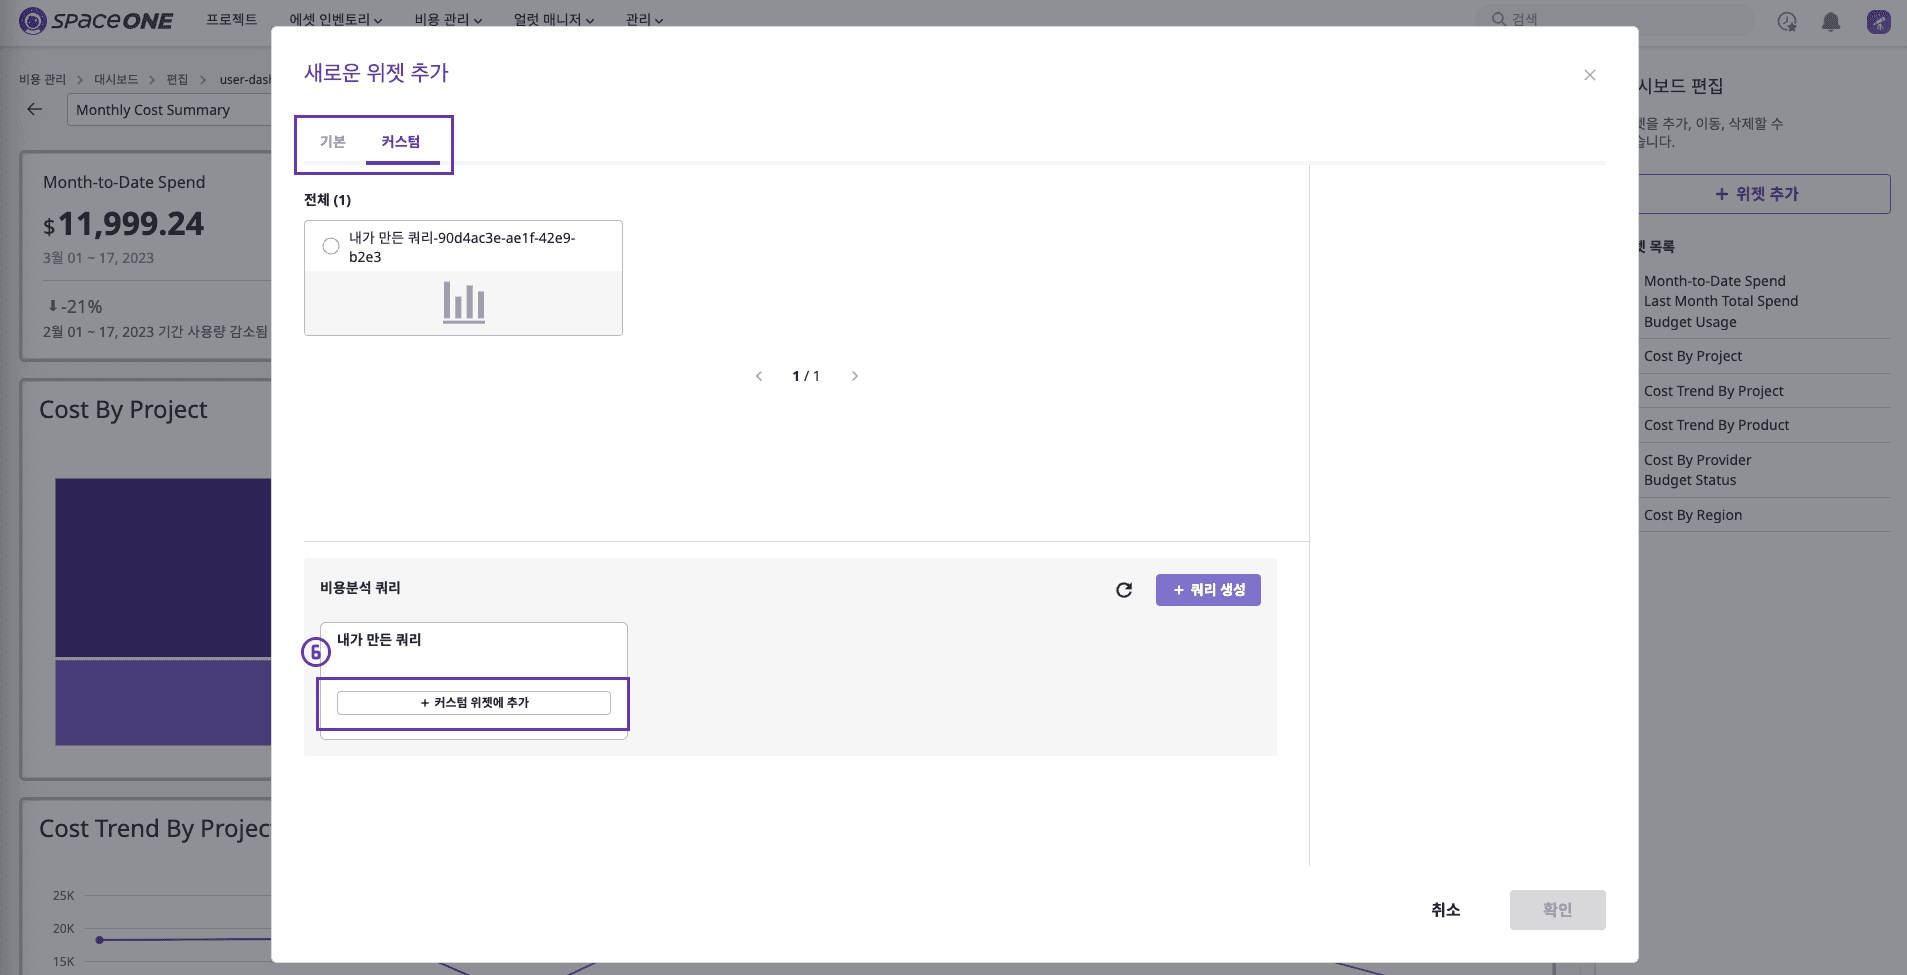Select the 내가 만든 쿼리 widget radio button

(331, 246)
